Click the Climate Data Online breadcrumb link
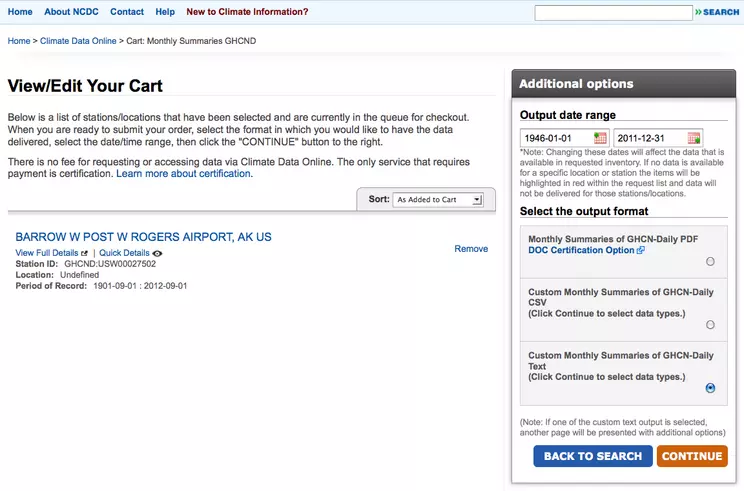Viewport: 744px width, 491px height. pos(78,41)
